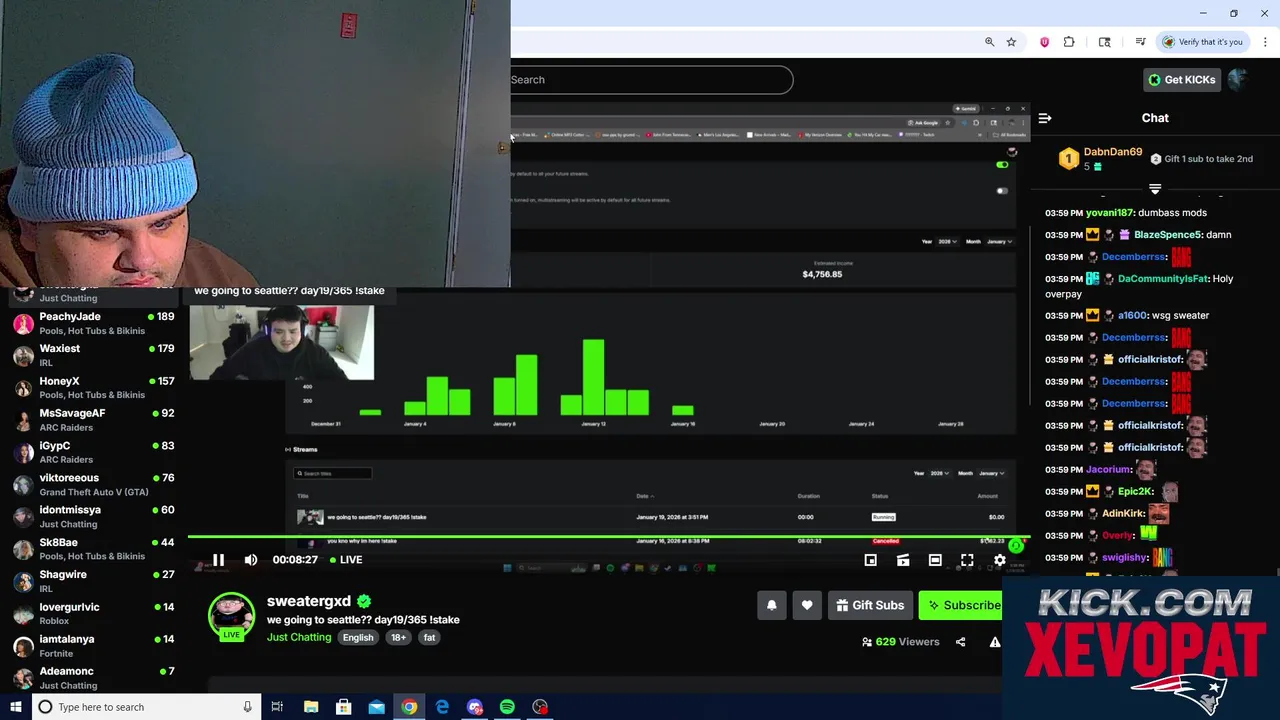Image resolution: width=1280 pixels, height=720 pixels.
Task: Open Waxiest IRL channel in sidebar
Action: 95,355
